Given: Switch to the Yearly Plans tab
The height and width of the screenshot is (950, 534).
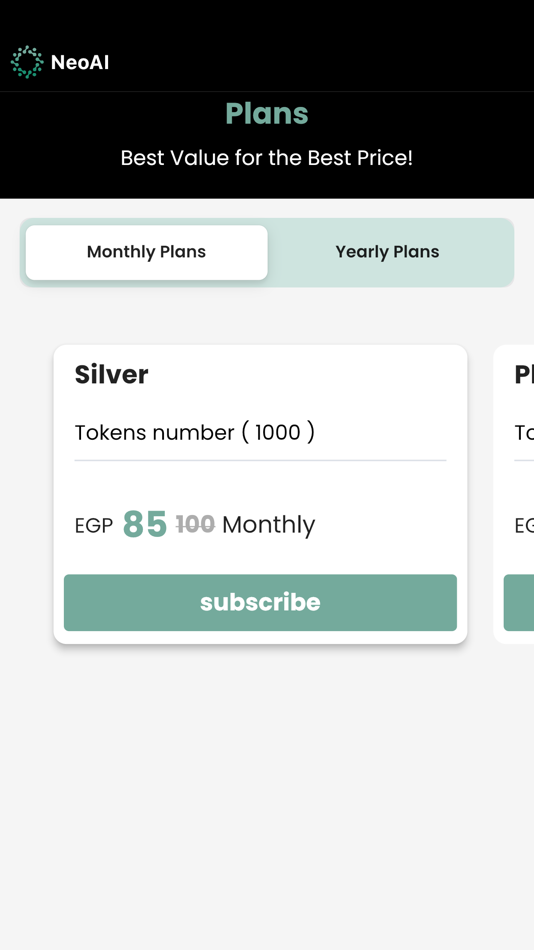Looking at the screenshot, I should tap(387, 252).
